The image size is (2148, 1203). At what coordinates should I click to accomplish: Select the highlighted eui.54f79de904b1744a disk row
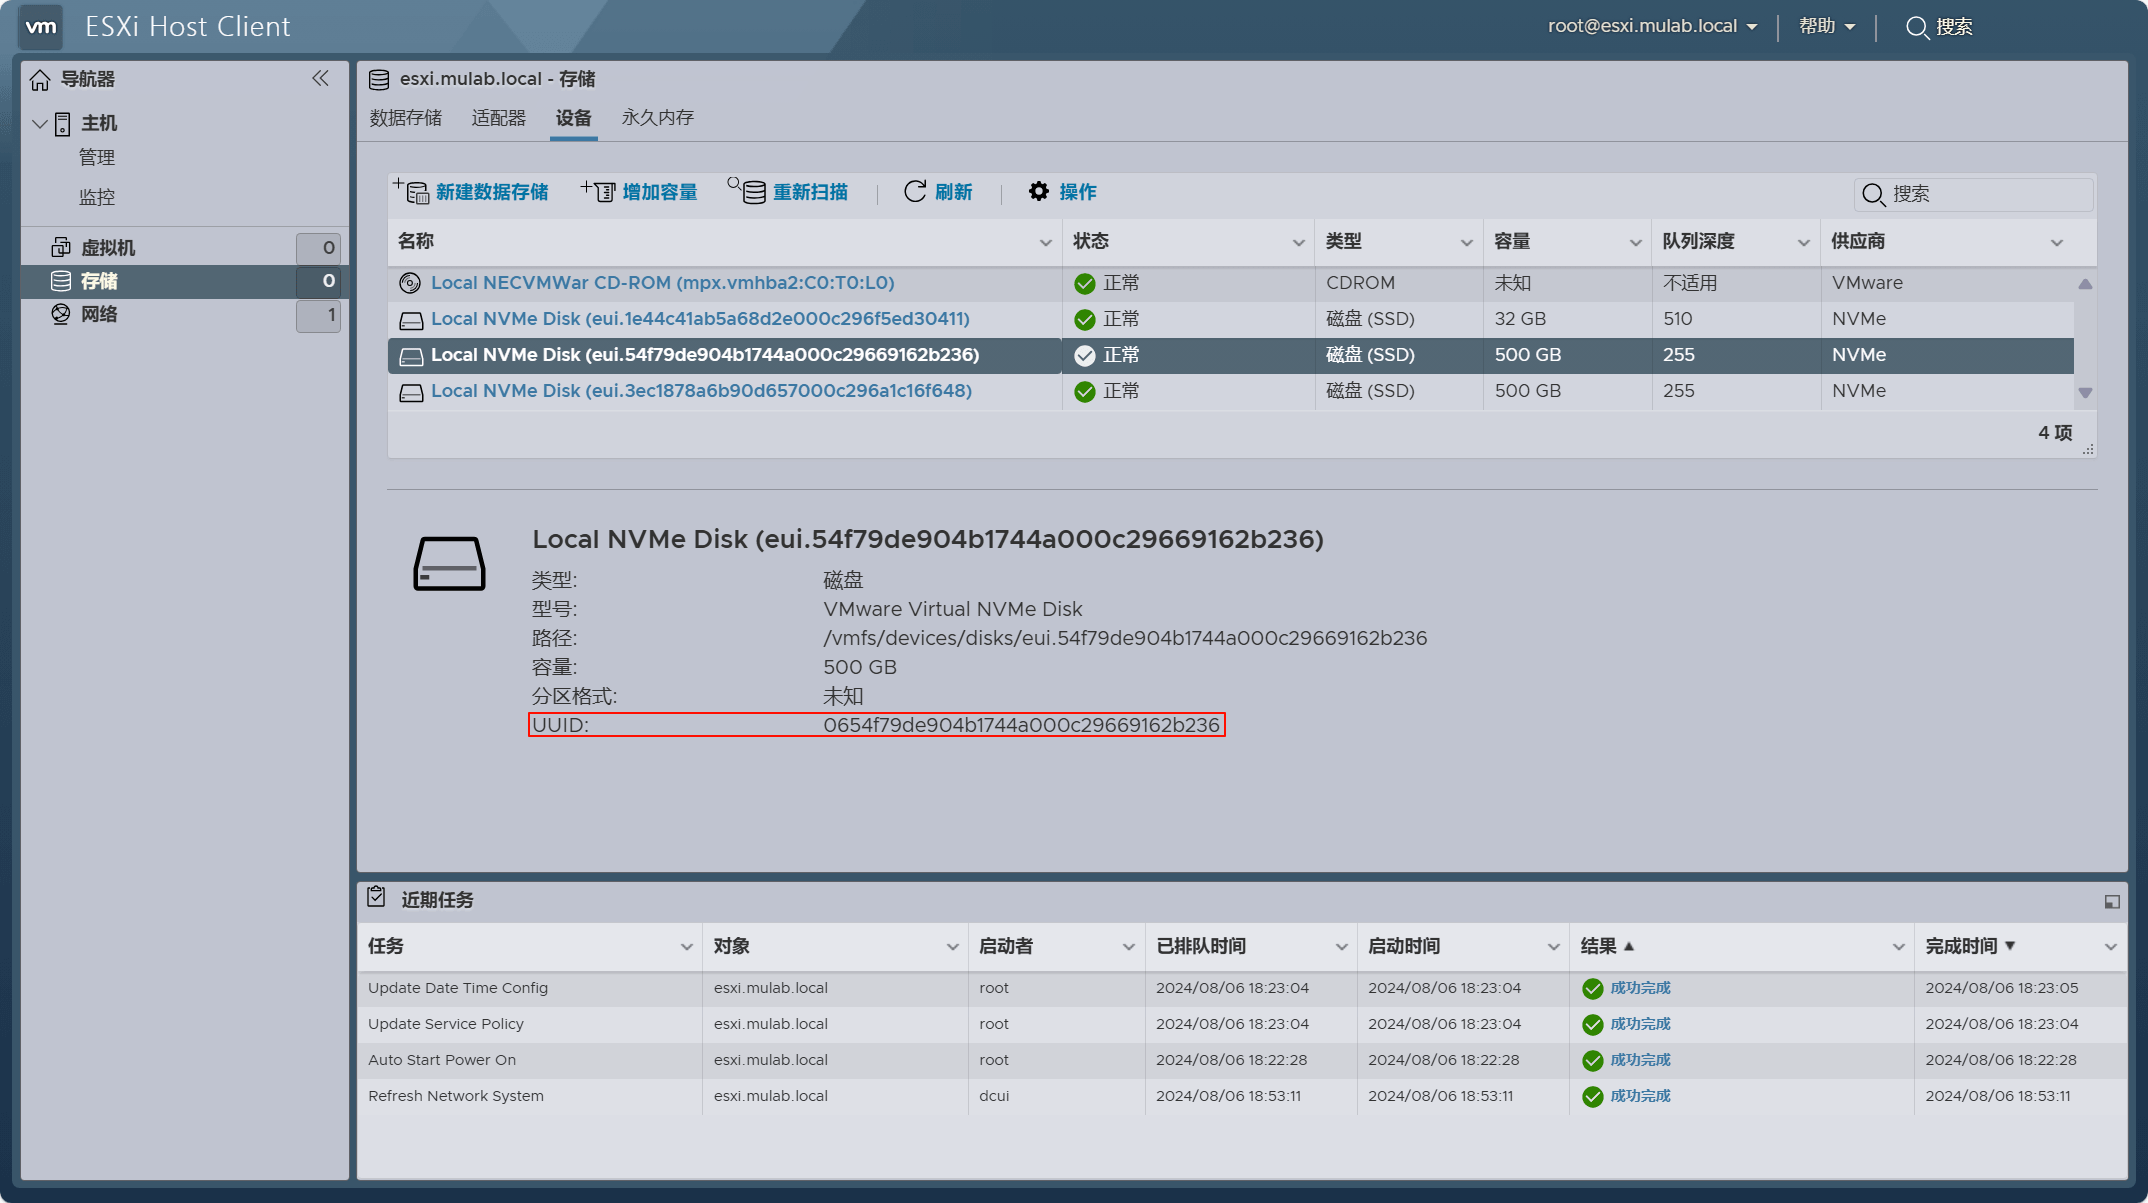click(1230, 355)
